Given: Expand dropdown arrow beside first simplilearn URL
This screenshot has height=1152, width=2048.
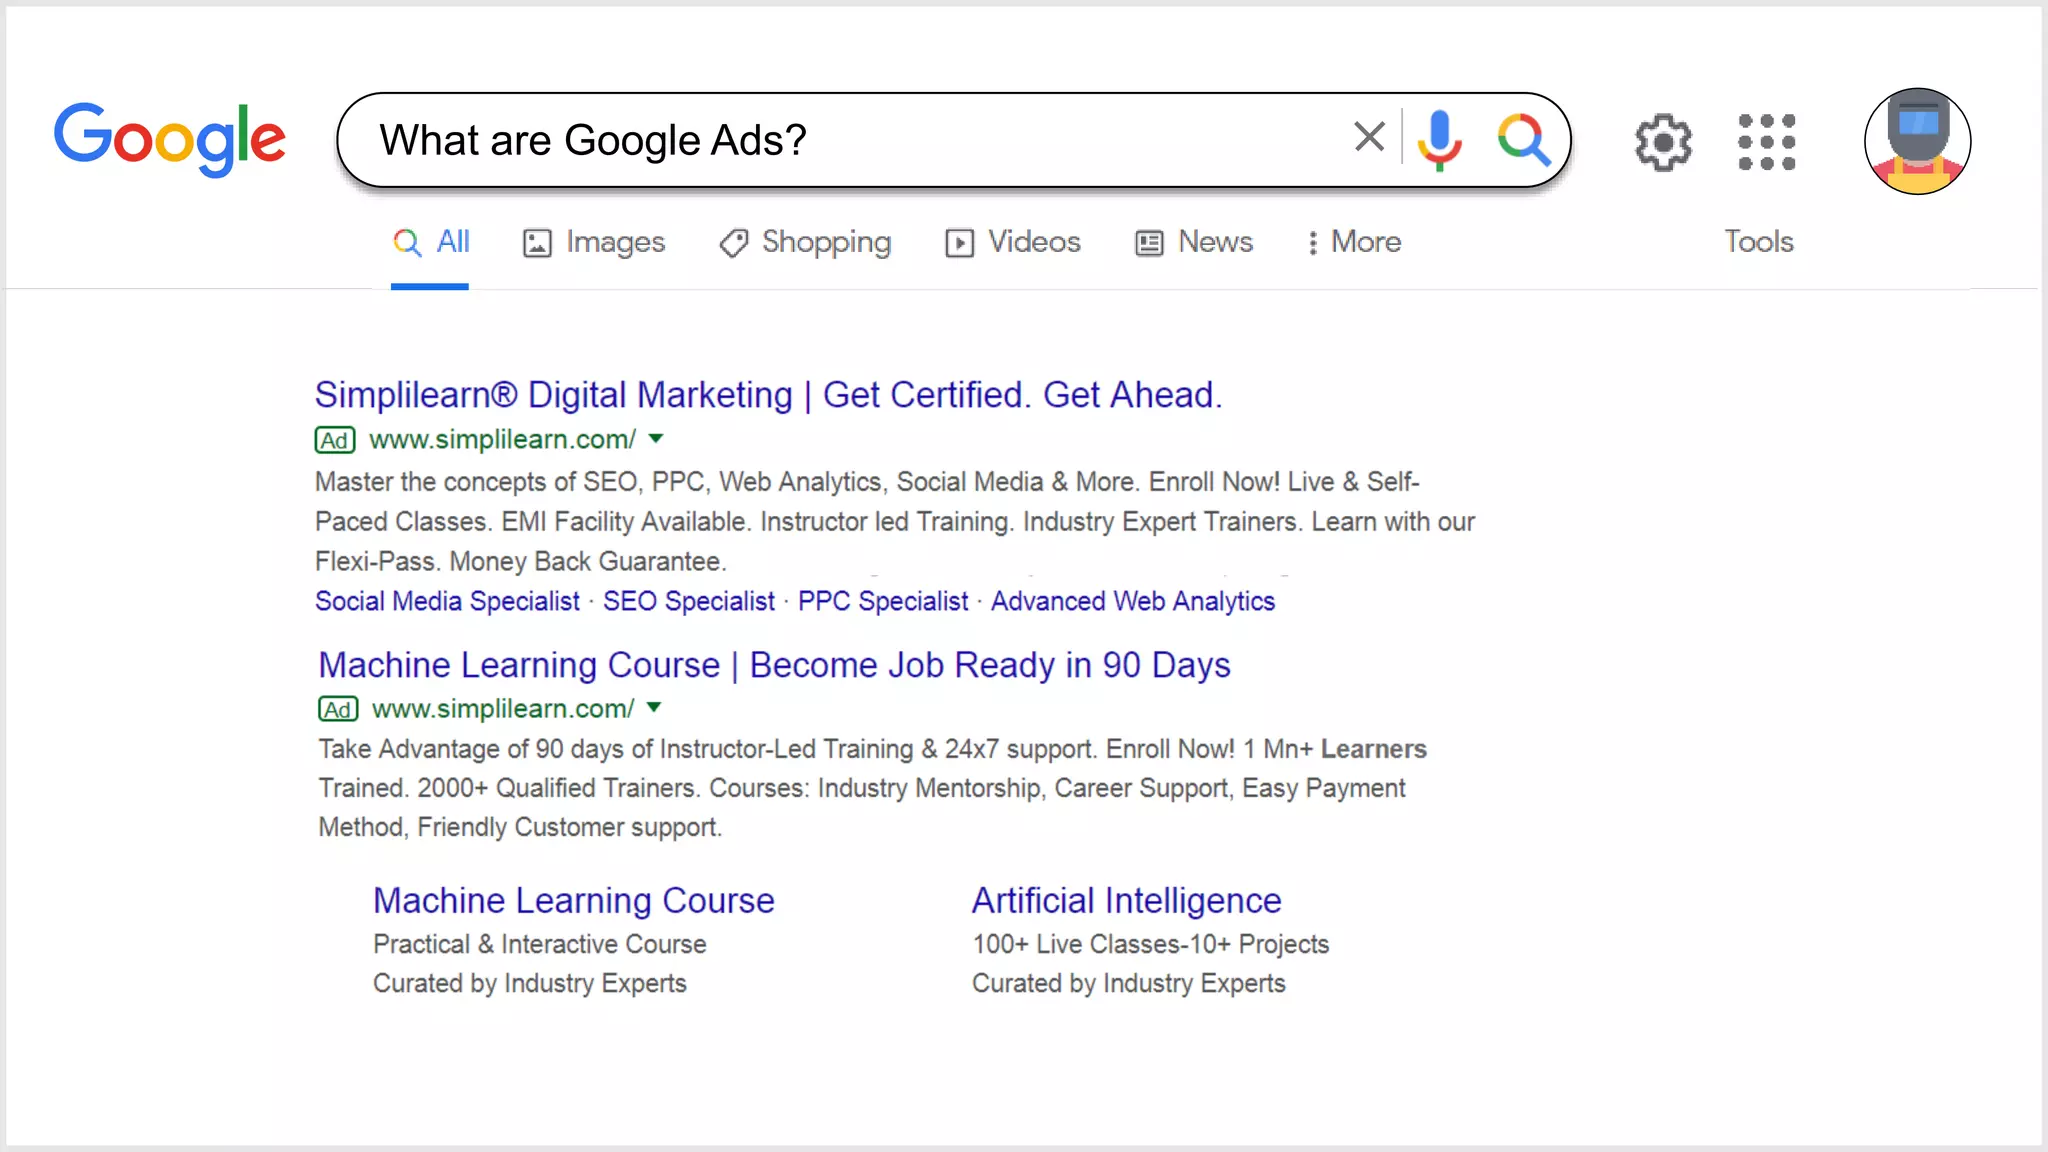Looking at the screenshot, I should coord(656,438).
